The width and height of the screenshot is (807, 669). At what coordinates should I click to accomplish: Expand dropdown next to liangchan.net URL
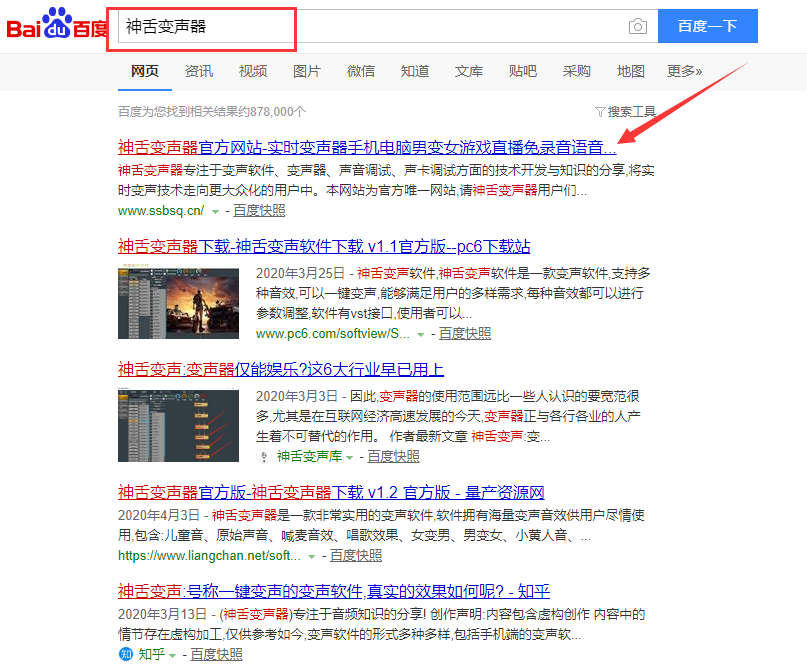[x=311, y=557]
